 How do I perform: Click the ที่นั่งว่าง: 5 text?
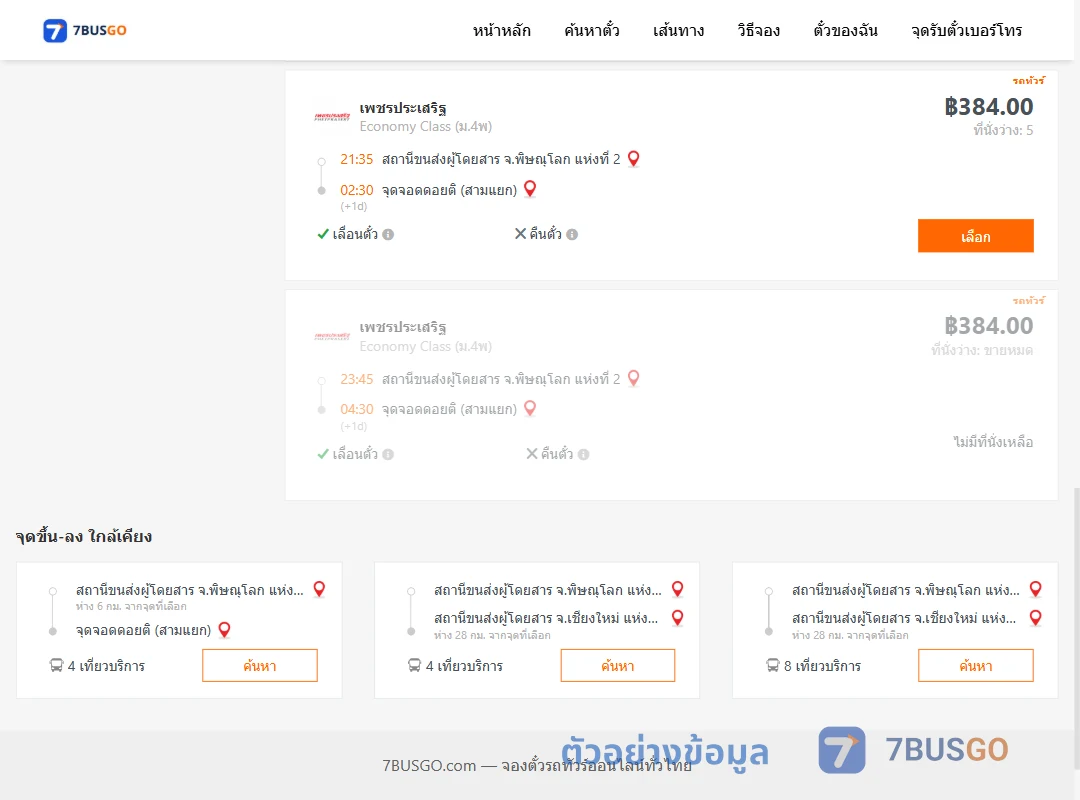click(1003, 130)
